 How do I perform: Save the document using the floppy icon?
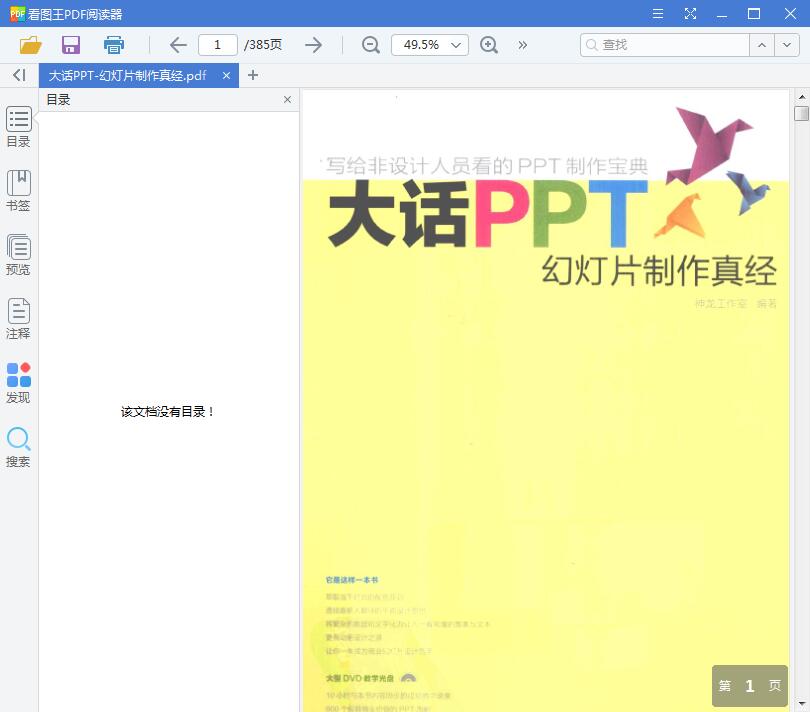click(71, 45)
